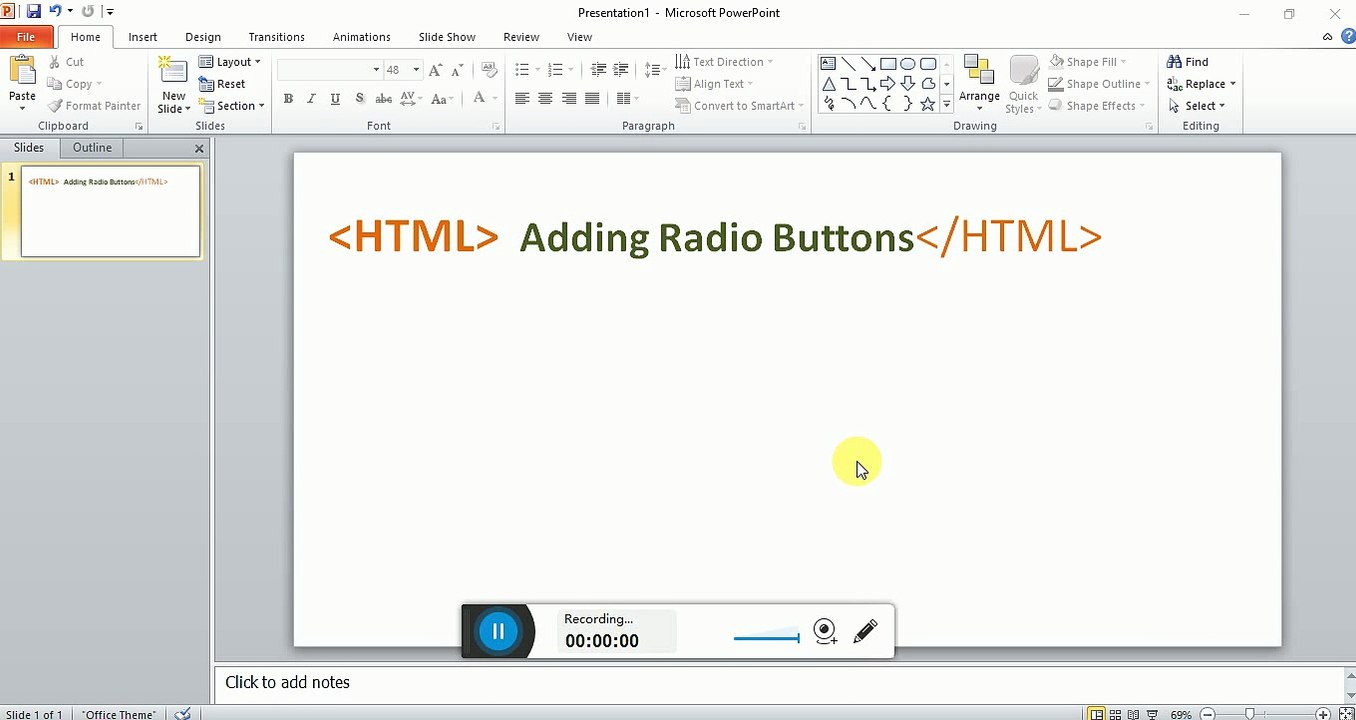Select the Isosceles Triangle shape

point(828,84)
